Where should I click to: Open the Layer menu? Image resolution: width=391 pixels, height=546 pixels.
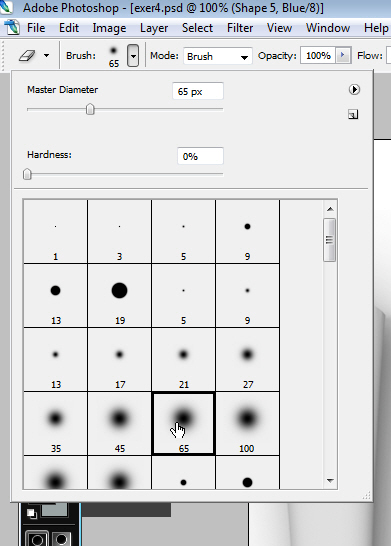[x=154, y=28]
